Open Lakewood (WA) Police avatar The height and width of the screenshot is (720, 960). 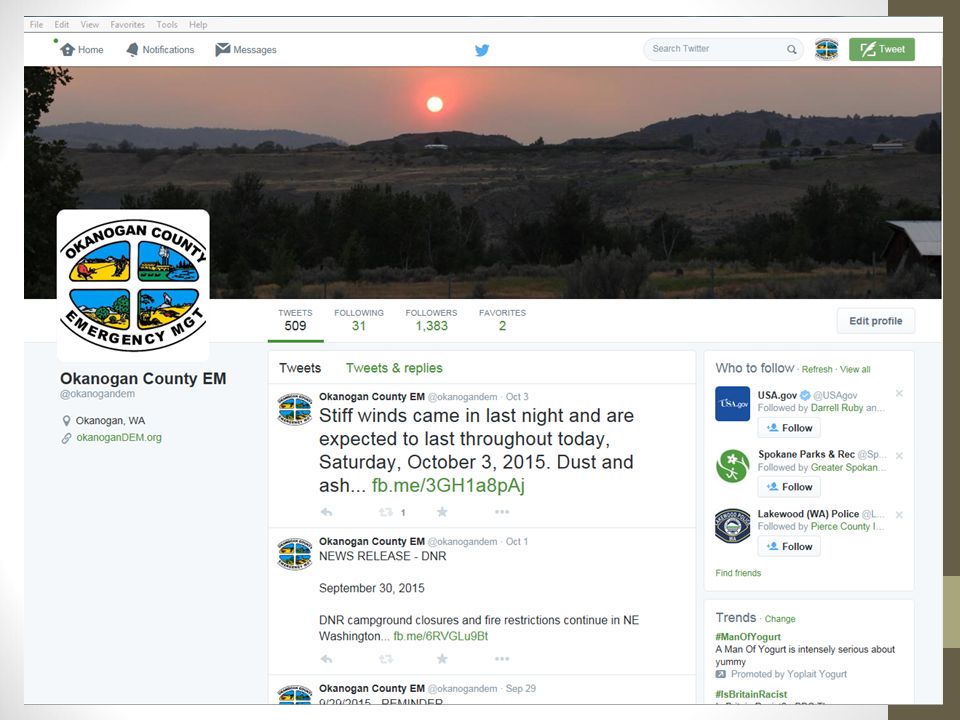click(x=732, y=526)
